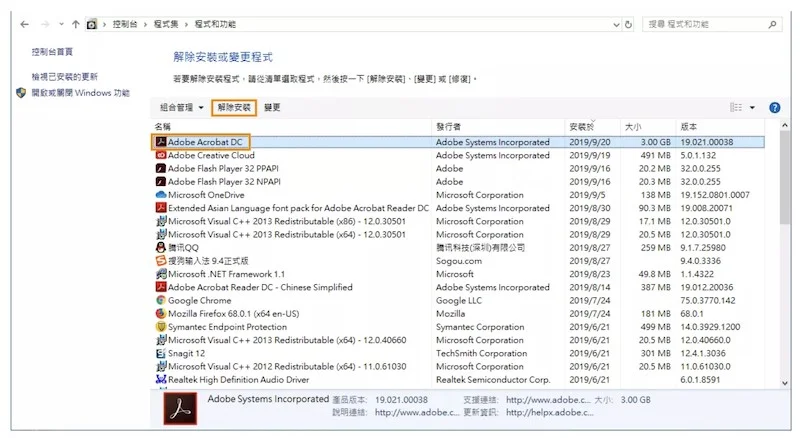This screenshot has width=800, height=438.
Task: Click the Adobe Creative Cloud icon
Action: (x=161, y=155)
